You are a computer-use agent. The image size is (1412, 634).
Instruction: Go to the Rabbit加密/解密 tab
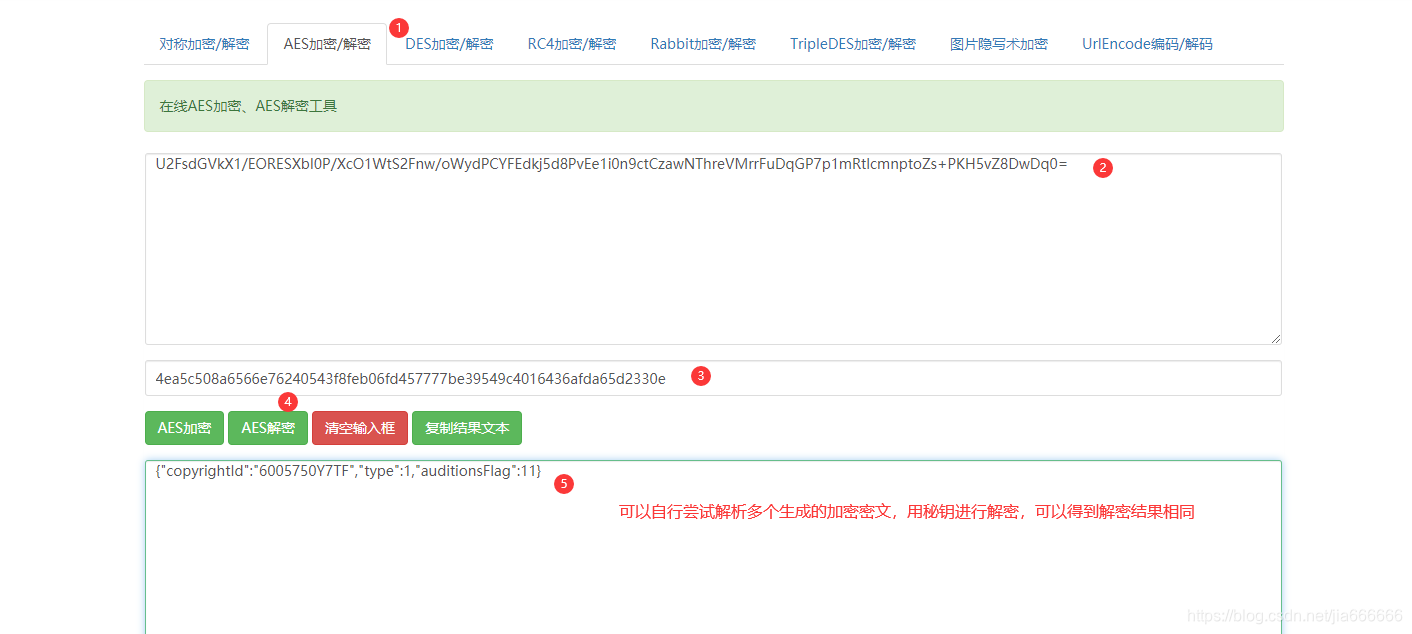click(703, 44)
